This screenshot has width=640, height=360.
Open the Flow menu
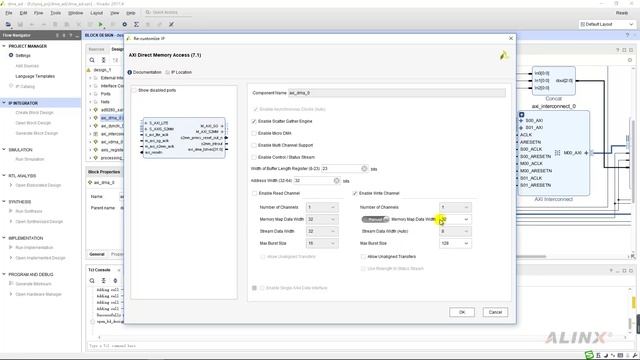(38, 13)
